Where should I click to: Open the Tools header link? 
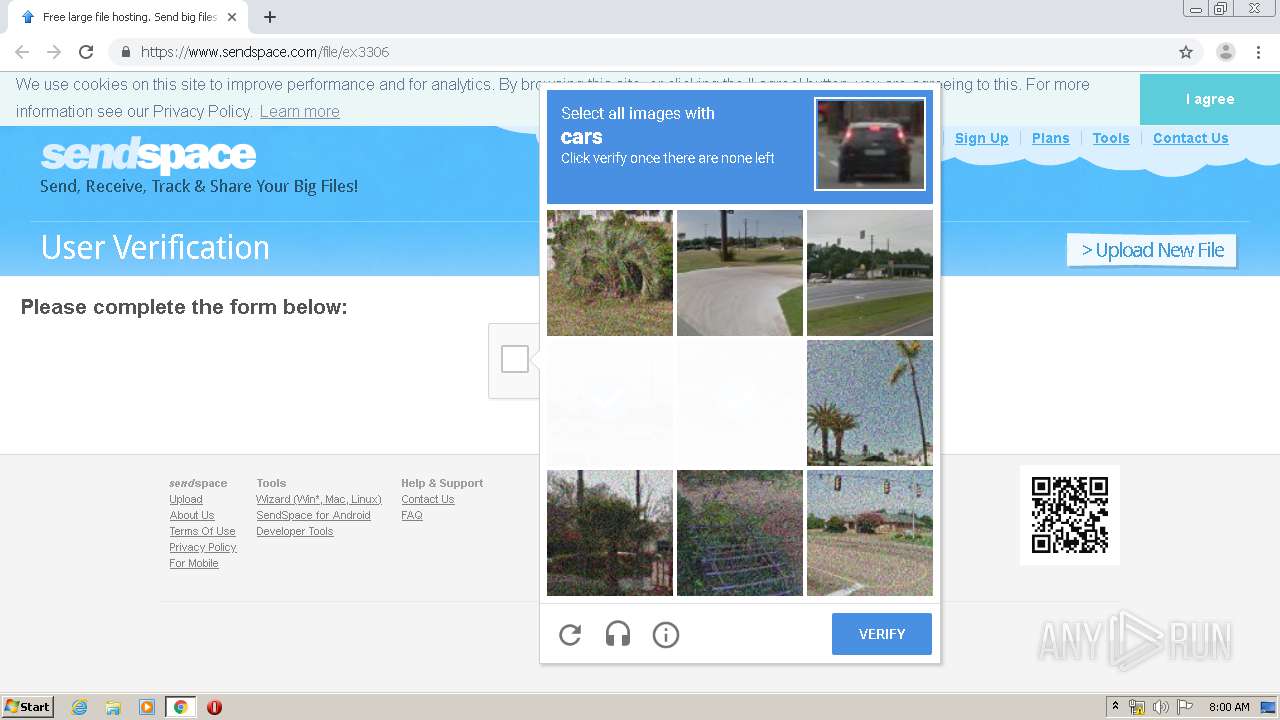pos(1111,138)
